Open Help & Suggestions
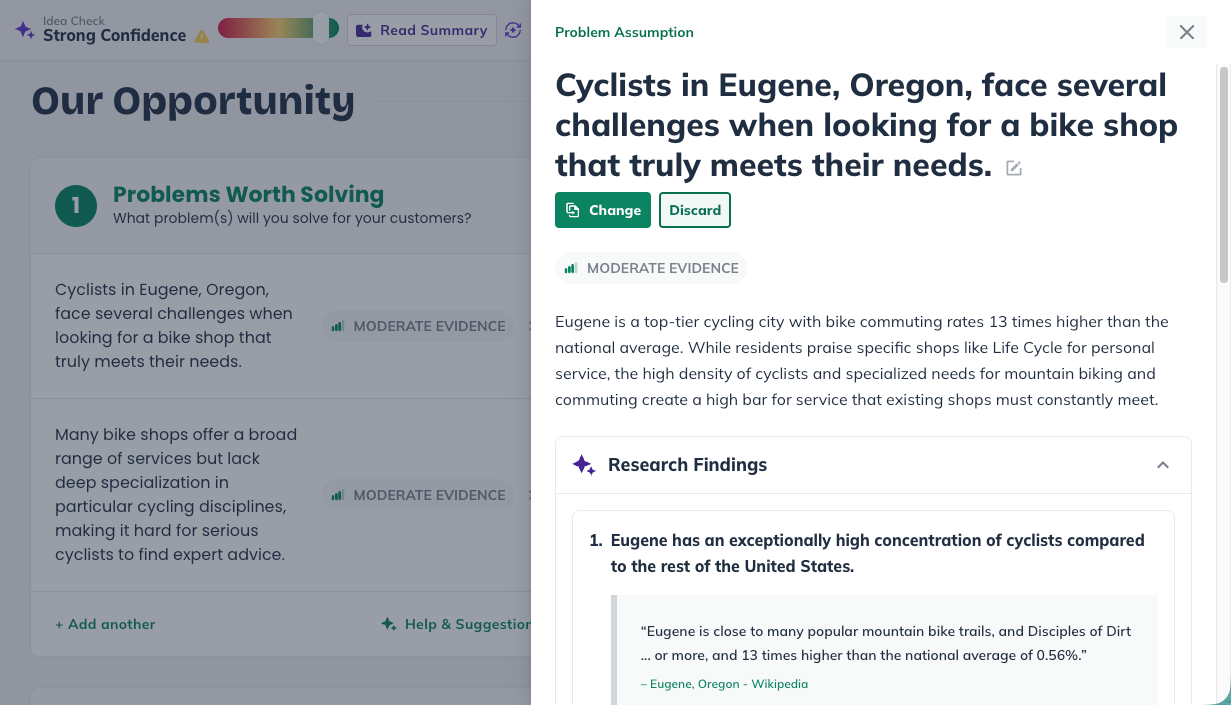The height and width of the screenshot is (705, 1231). point(460,624)
